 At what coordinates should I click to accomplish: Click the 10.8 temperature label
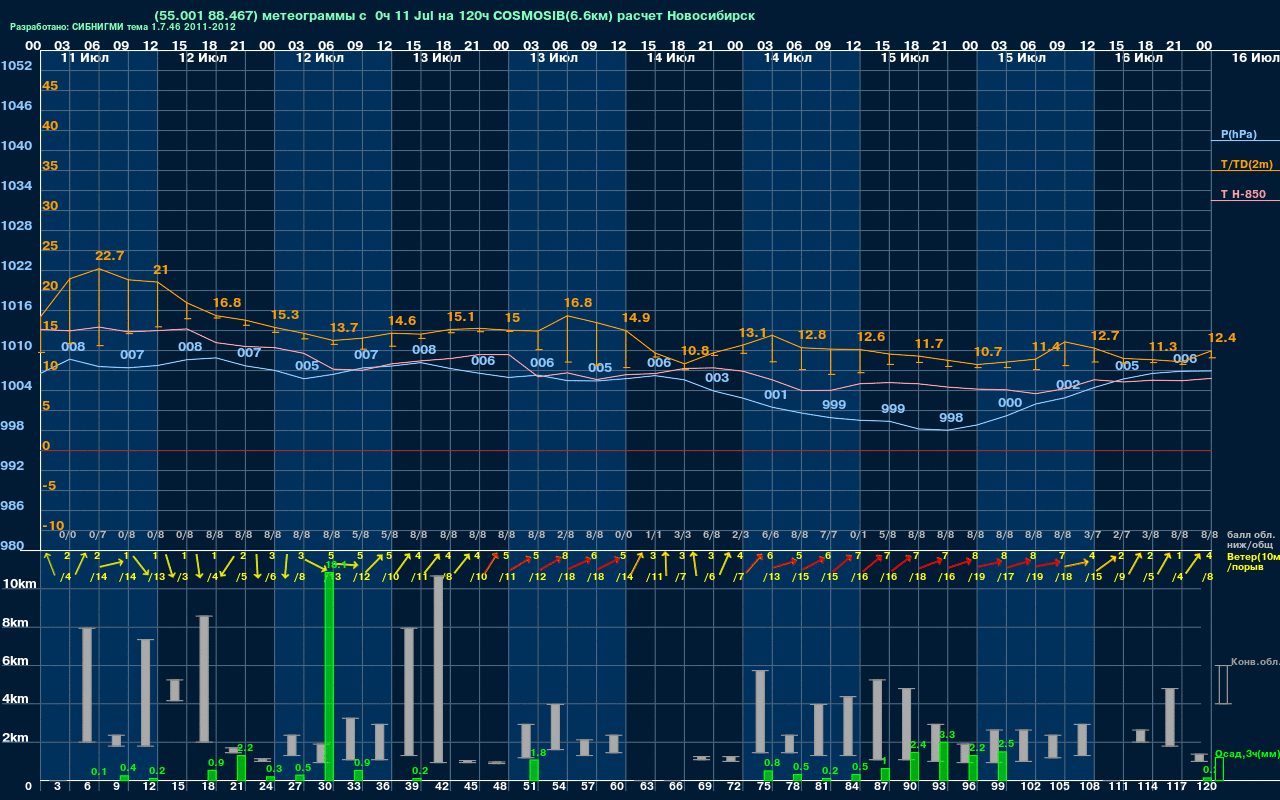click(x=694, y=351)
